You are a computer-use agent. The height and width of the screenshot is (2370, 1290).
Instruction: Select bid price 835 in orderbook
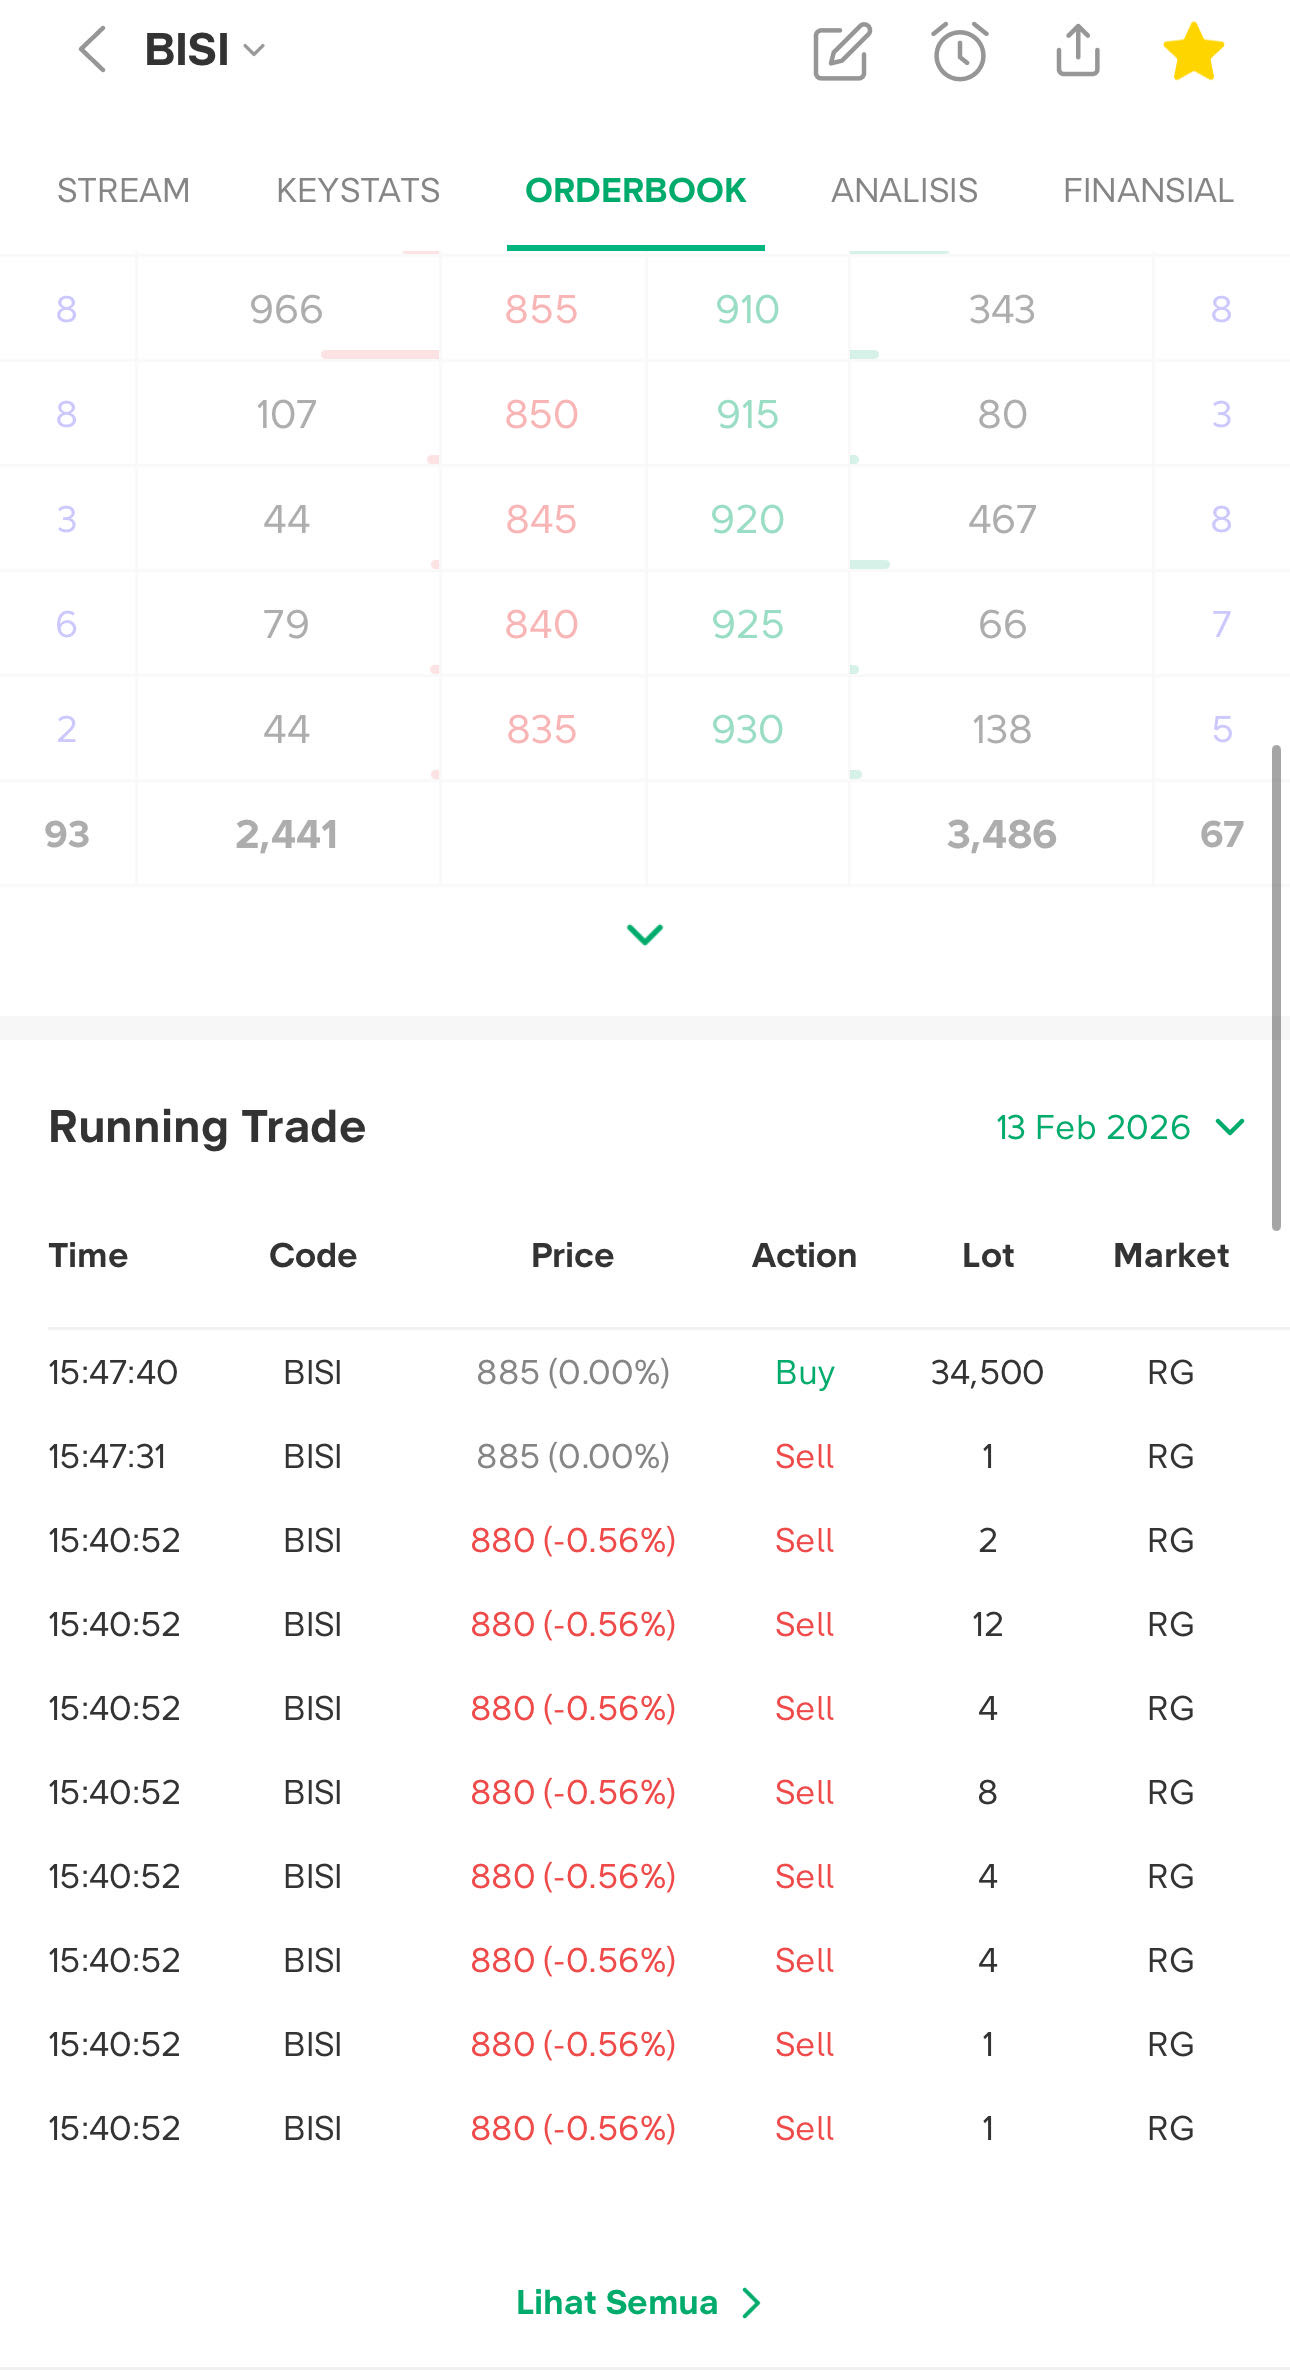click(x=541, y=729)
